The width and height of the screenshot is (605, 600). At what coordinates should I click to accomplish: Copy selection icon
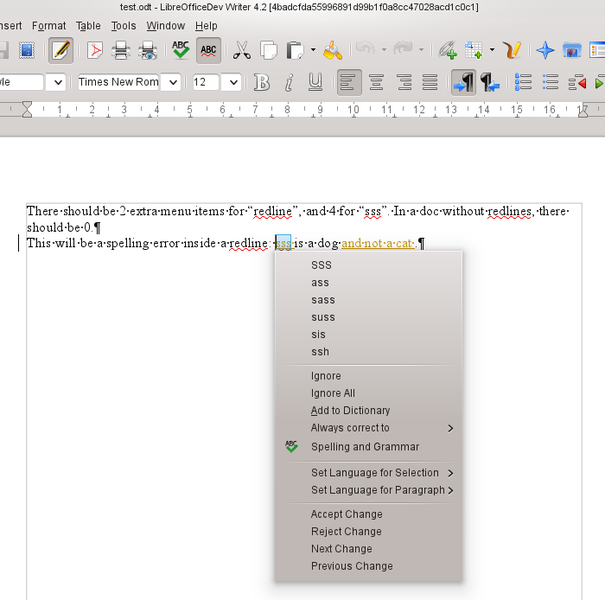tap(269, 51)
